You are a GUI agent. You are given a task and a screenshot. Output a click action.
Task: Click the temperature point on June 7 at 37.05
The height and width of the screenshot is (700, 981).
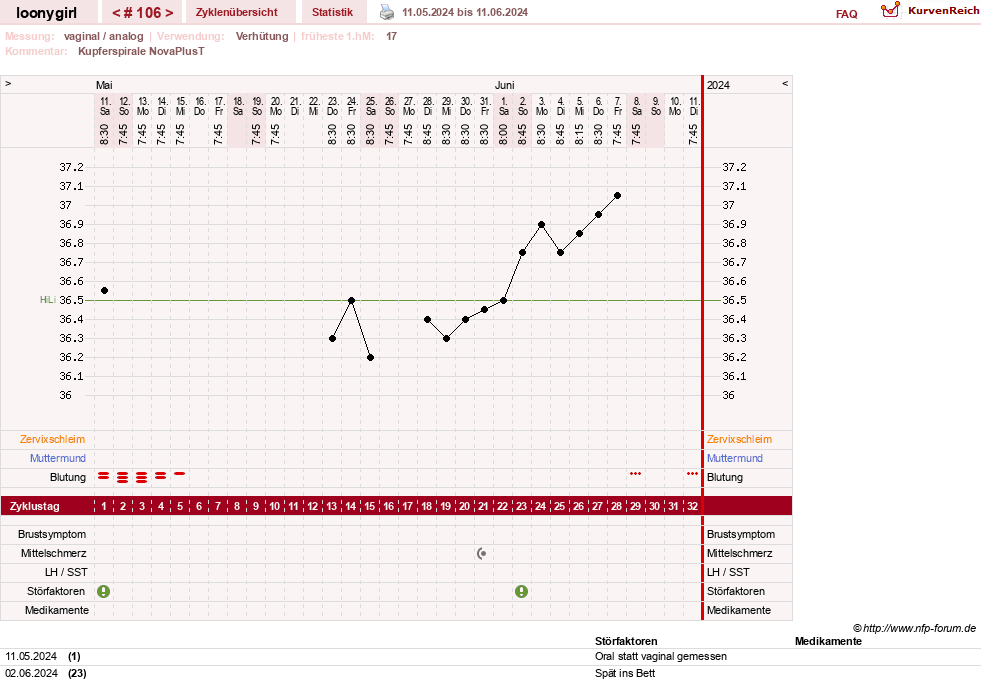click(x=618, y=196)
